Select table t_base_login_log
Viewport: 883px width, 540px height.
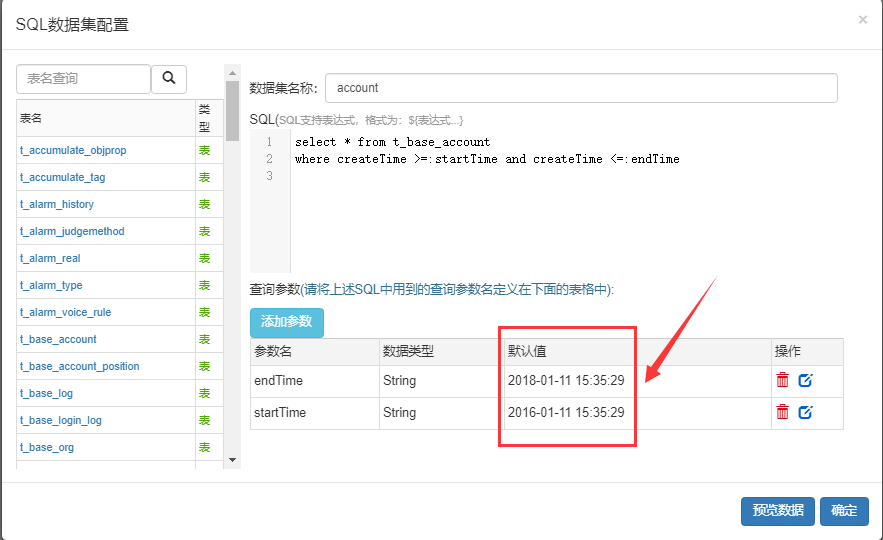pos(61,421)
